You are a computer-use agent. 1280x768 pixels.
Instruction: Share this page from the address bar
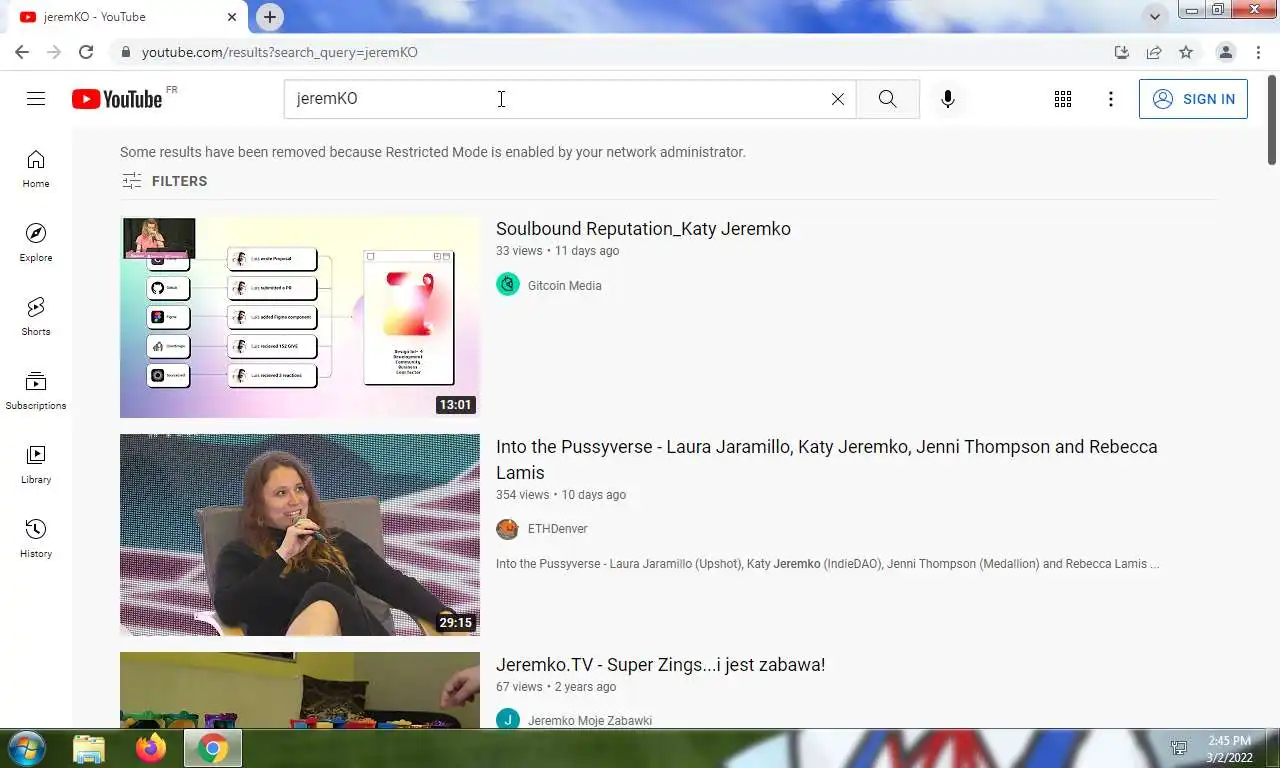pyautogui.click(x=1154, y=52)
